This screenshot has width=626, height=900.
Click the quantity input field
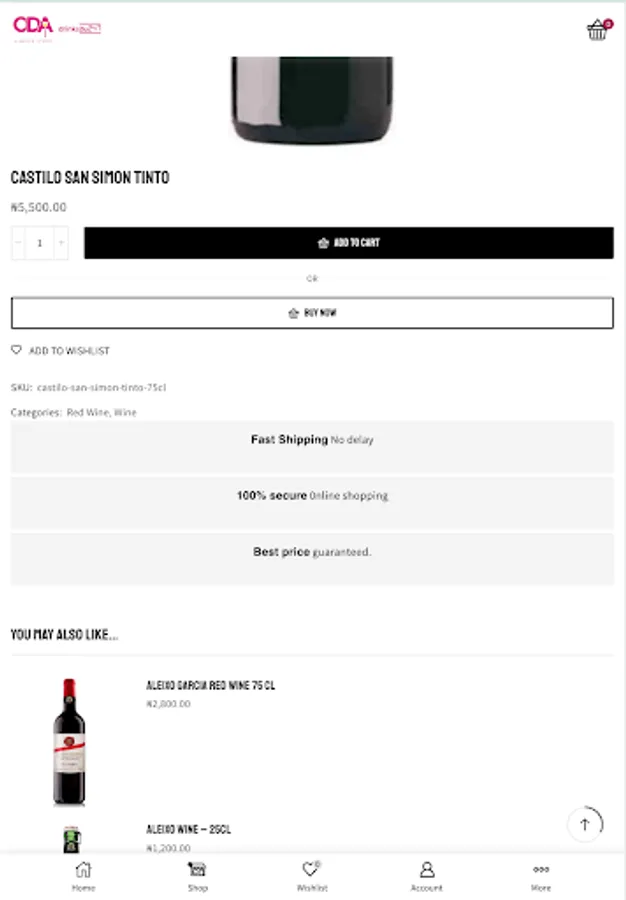coord(40,243)
